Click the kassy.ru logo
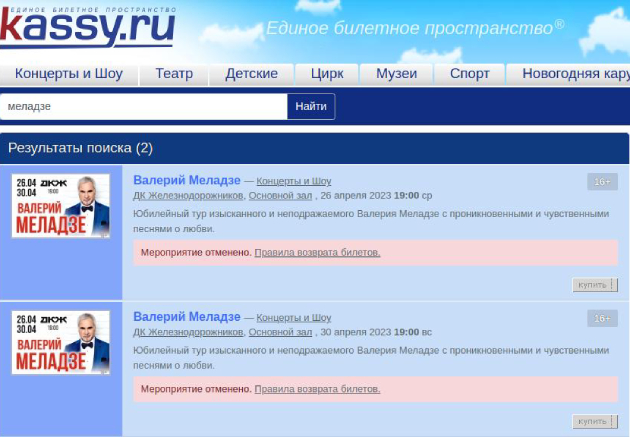The height and width of the screenshot is (437, 630). (88, 27)
